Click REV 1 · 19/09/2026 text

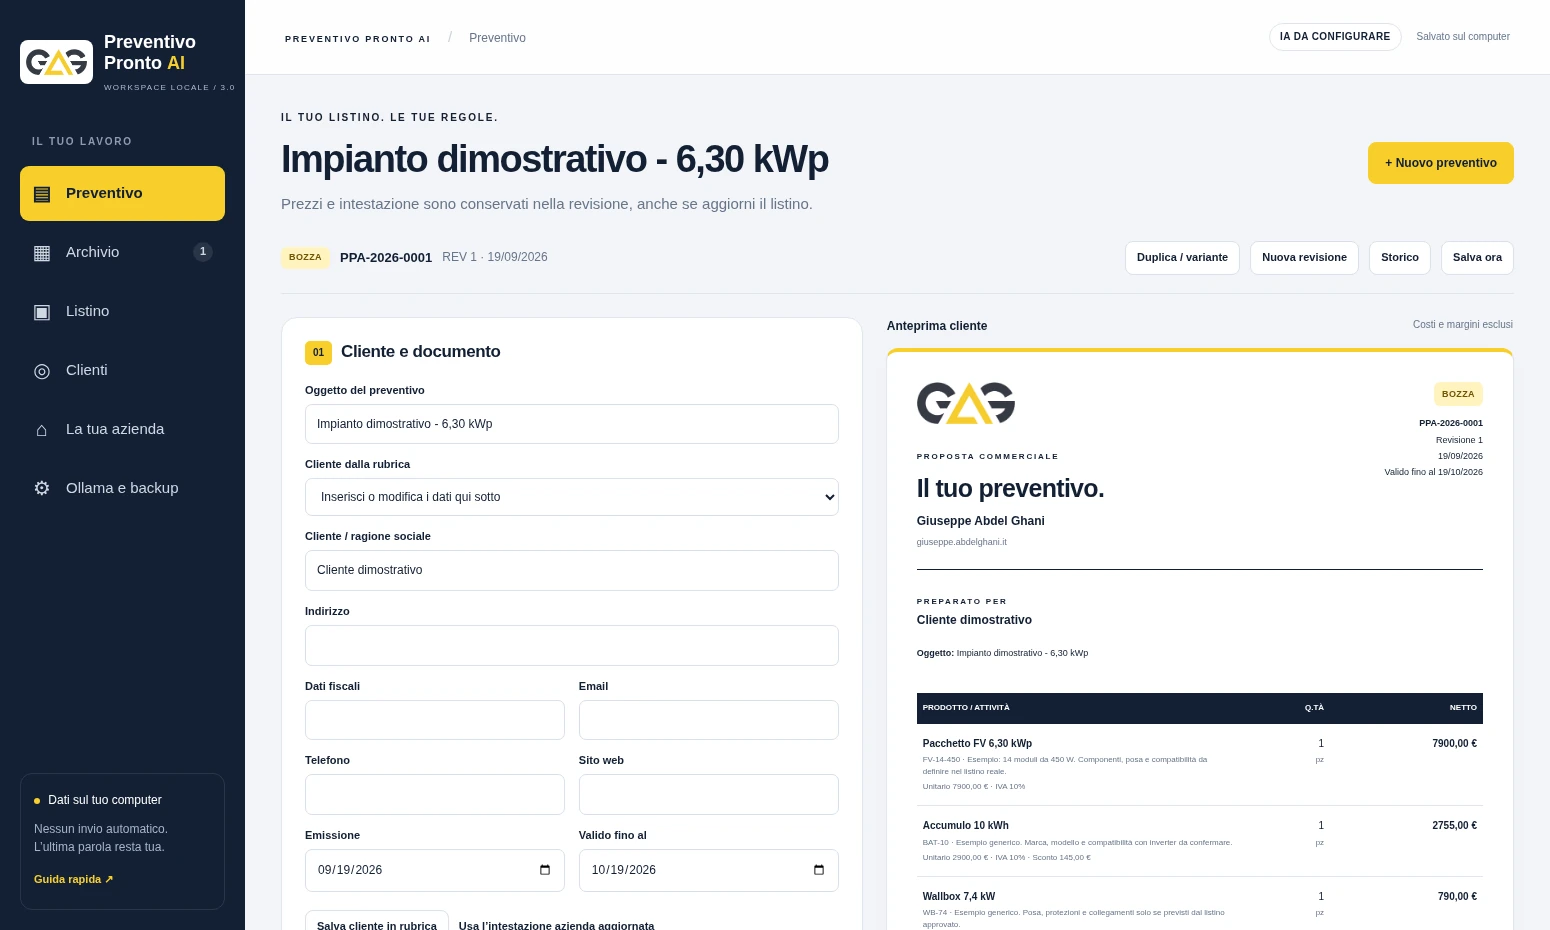pyautogui.click(x=495, y=258)
